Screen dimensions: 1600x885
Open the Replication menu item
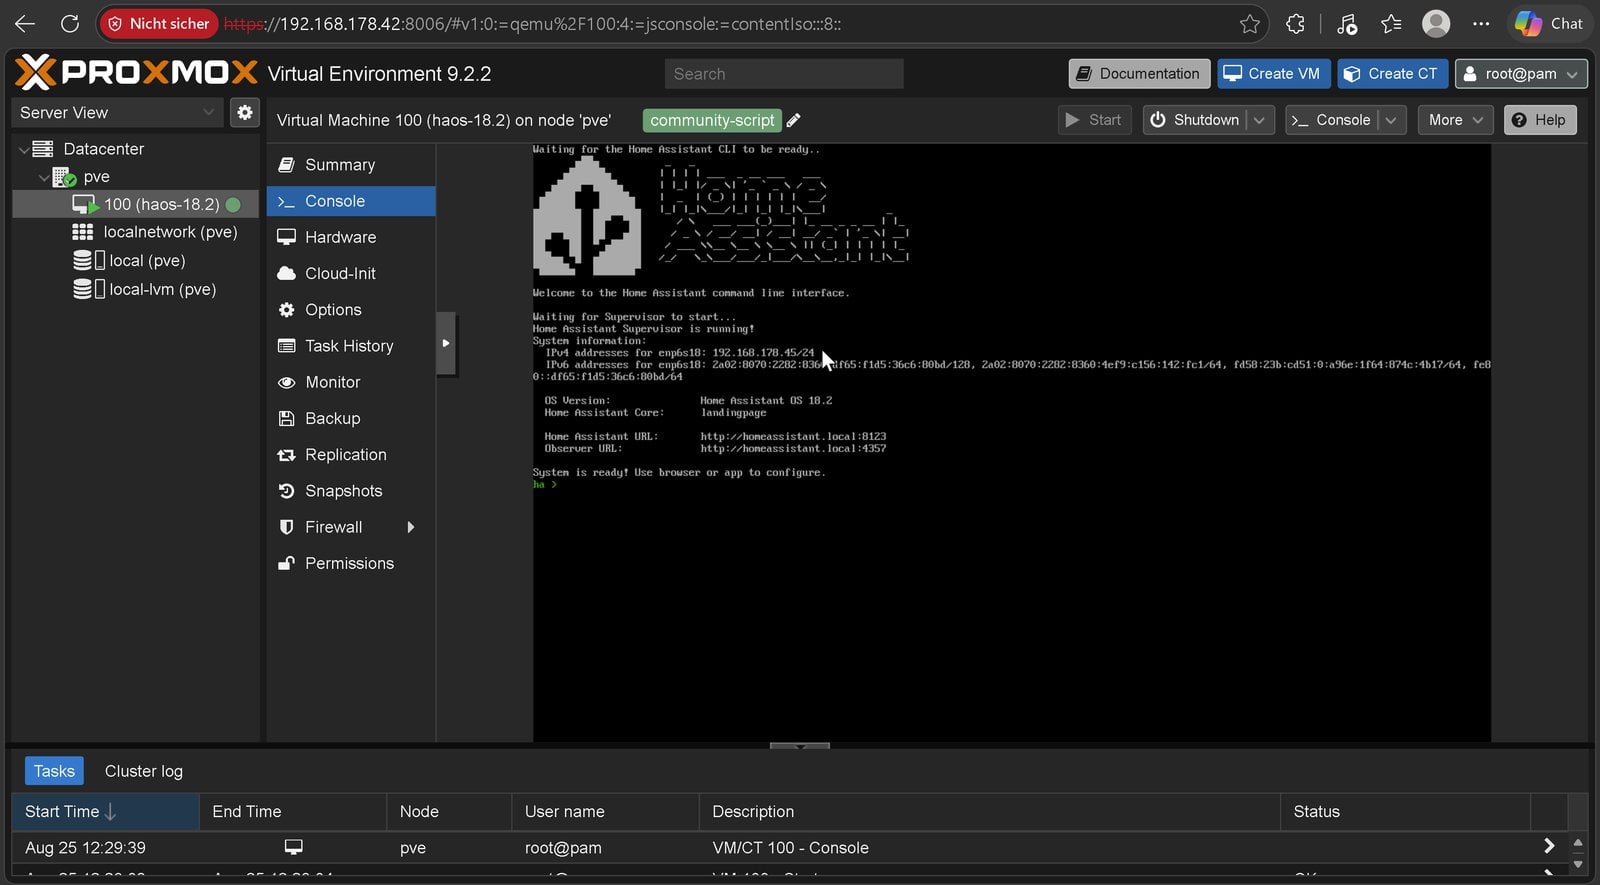(x=351, y=455)
